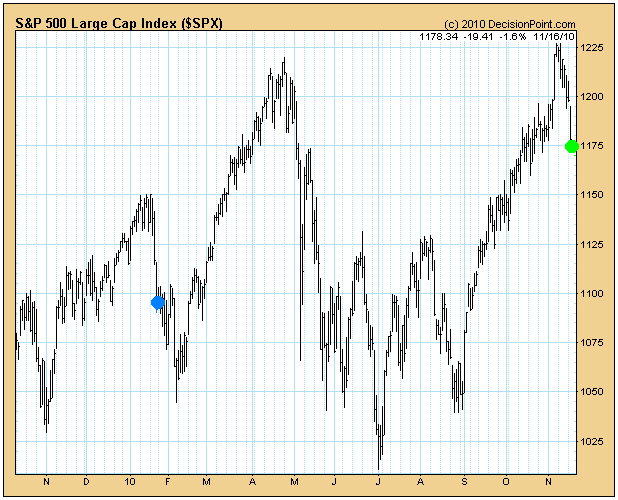Click the '10' year label on time axis
The image size is (618, 500).
click(x=130, y=482)
